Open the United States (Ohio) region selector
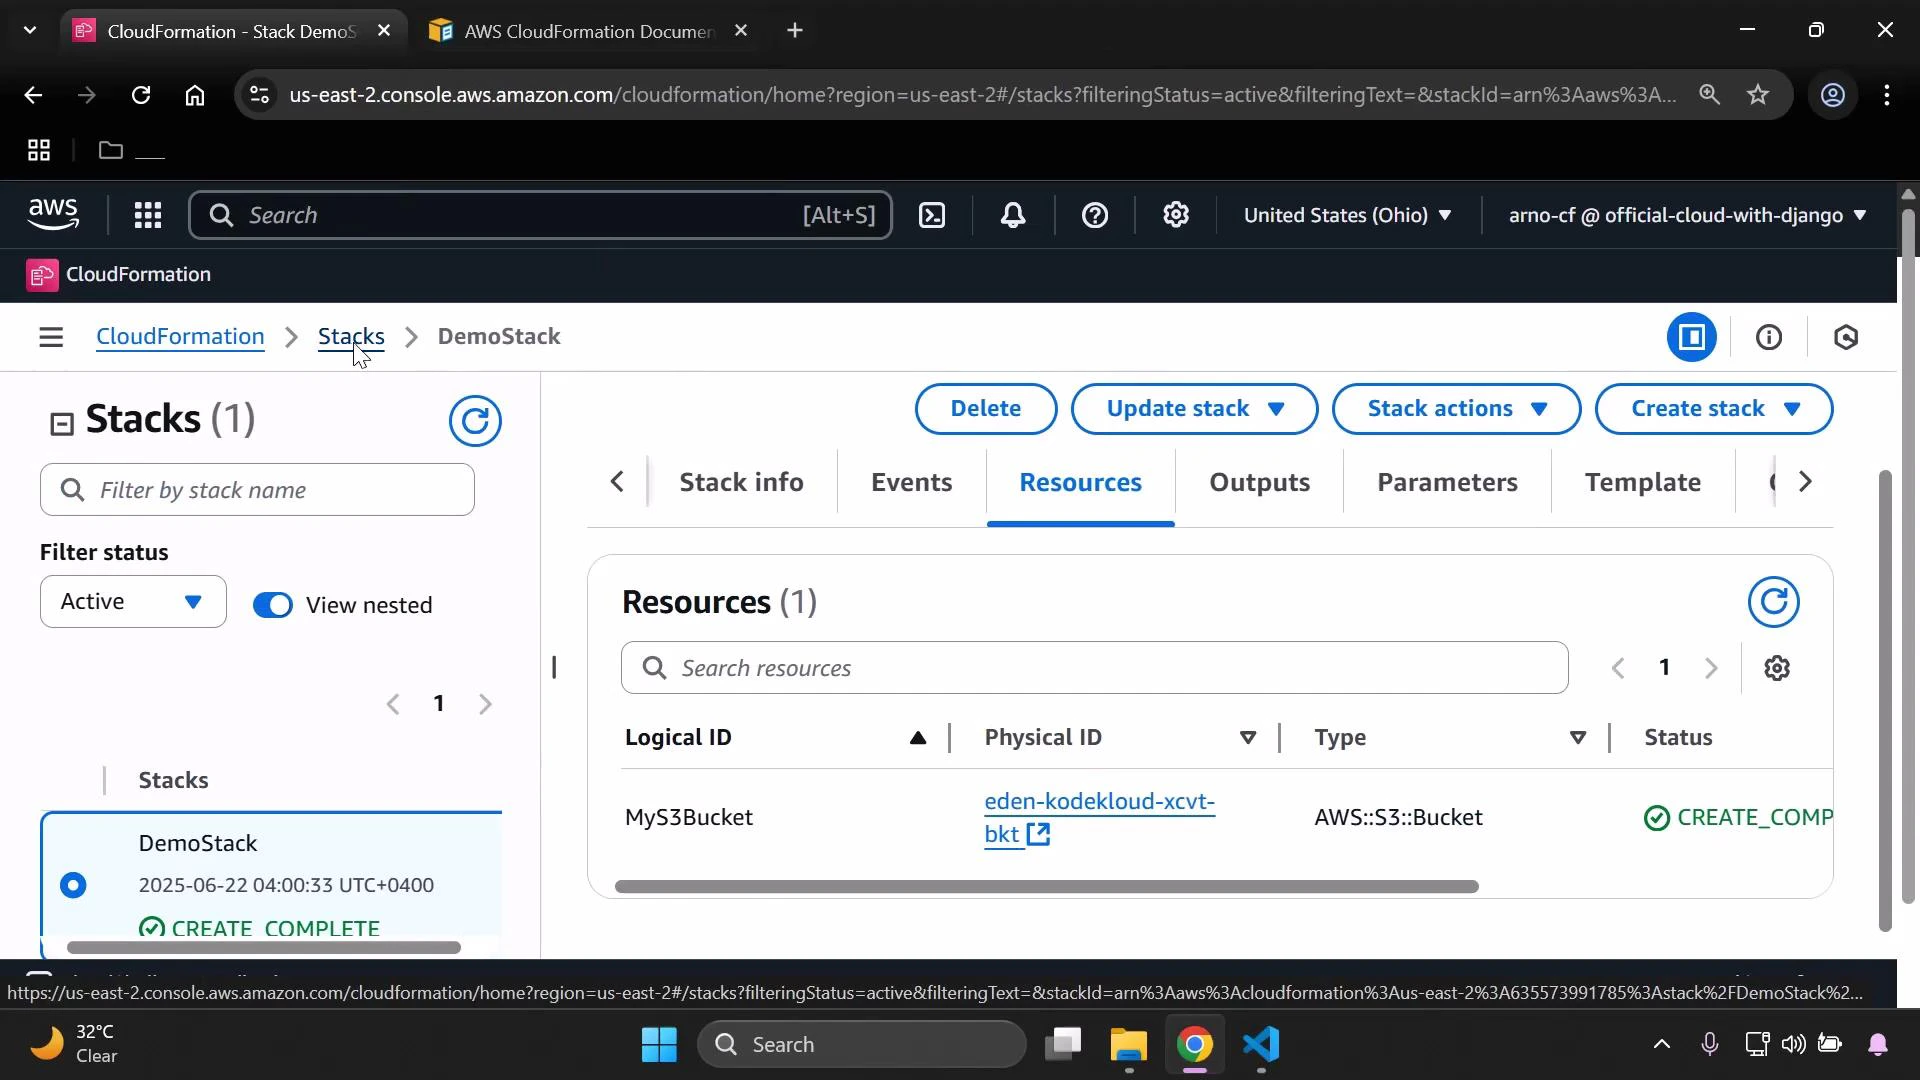The width and height of the screenshot is (1920, 1080). [x=1348, y=214]
